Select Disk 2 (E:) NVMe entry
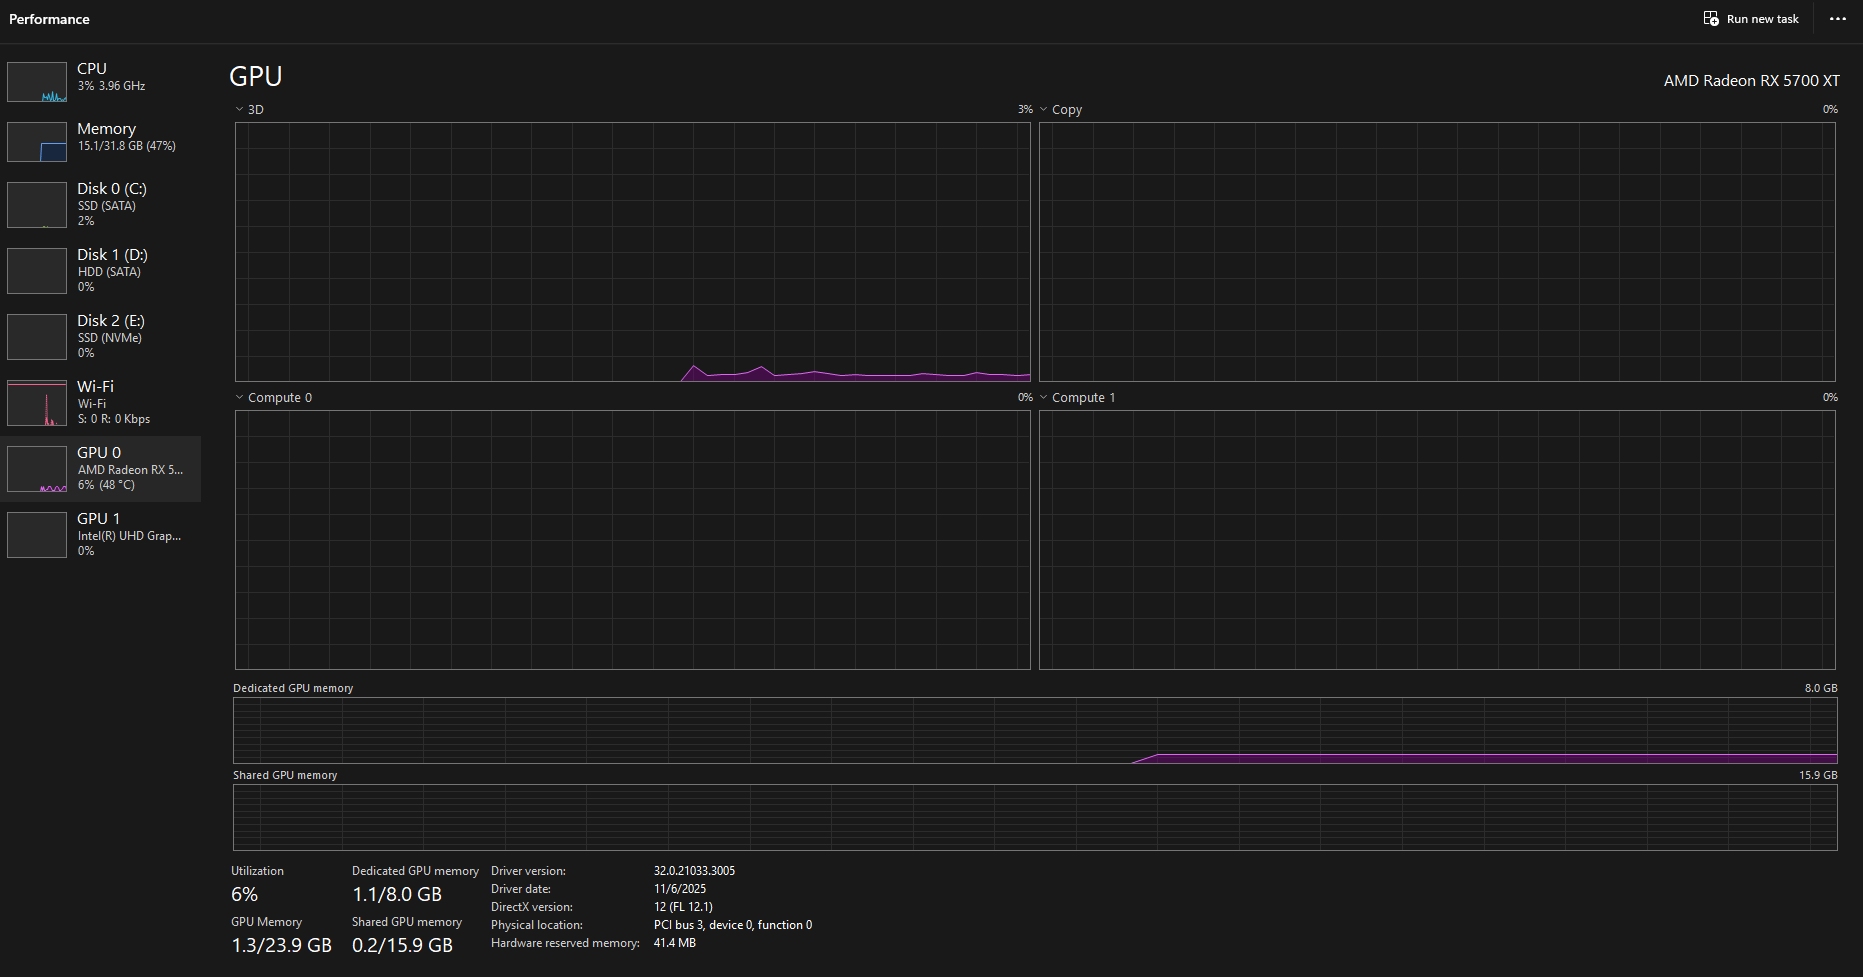This screenshot has width=1863, height=977. click(x=100, y=336)
